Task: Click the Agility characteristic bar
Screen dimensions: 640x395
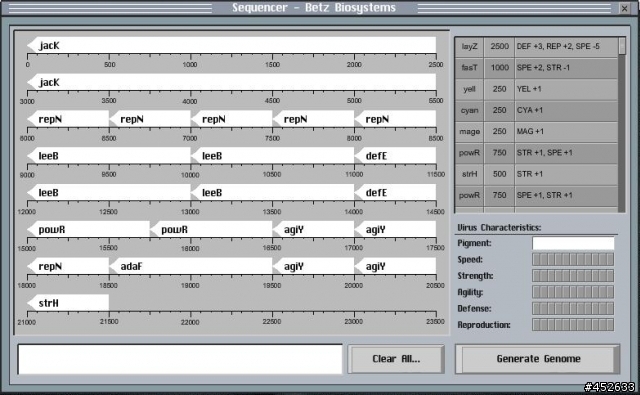Action: (573, 292)
